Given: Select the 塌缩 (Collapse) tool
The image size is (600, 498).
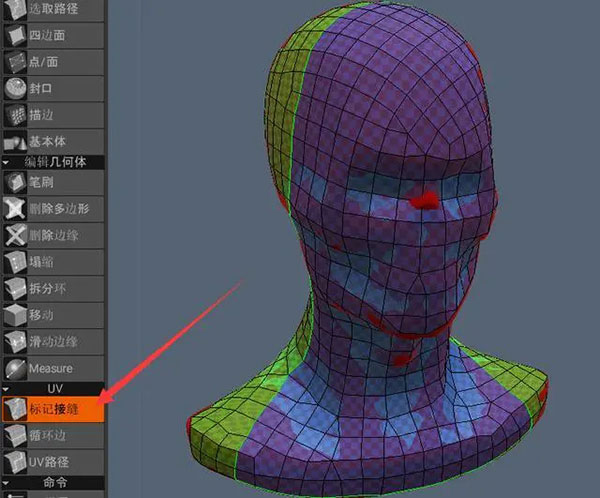Looking at the screenshot, I should 52,263.
